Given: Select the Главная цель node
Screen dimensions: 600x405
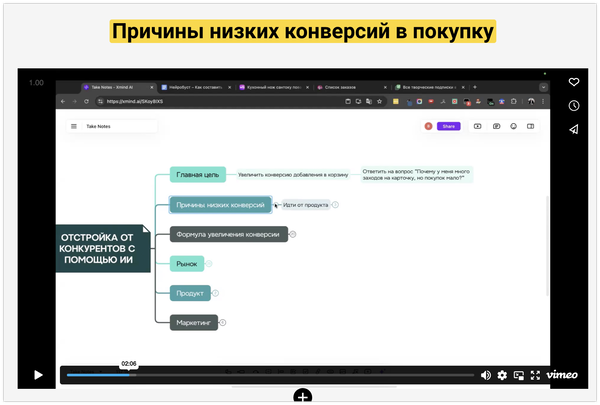Looking at the screenshot, I should [197, 174].
